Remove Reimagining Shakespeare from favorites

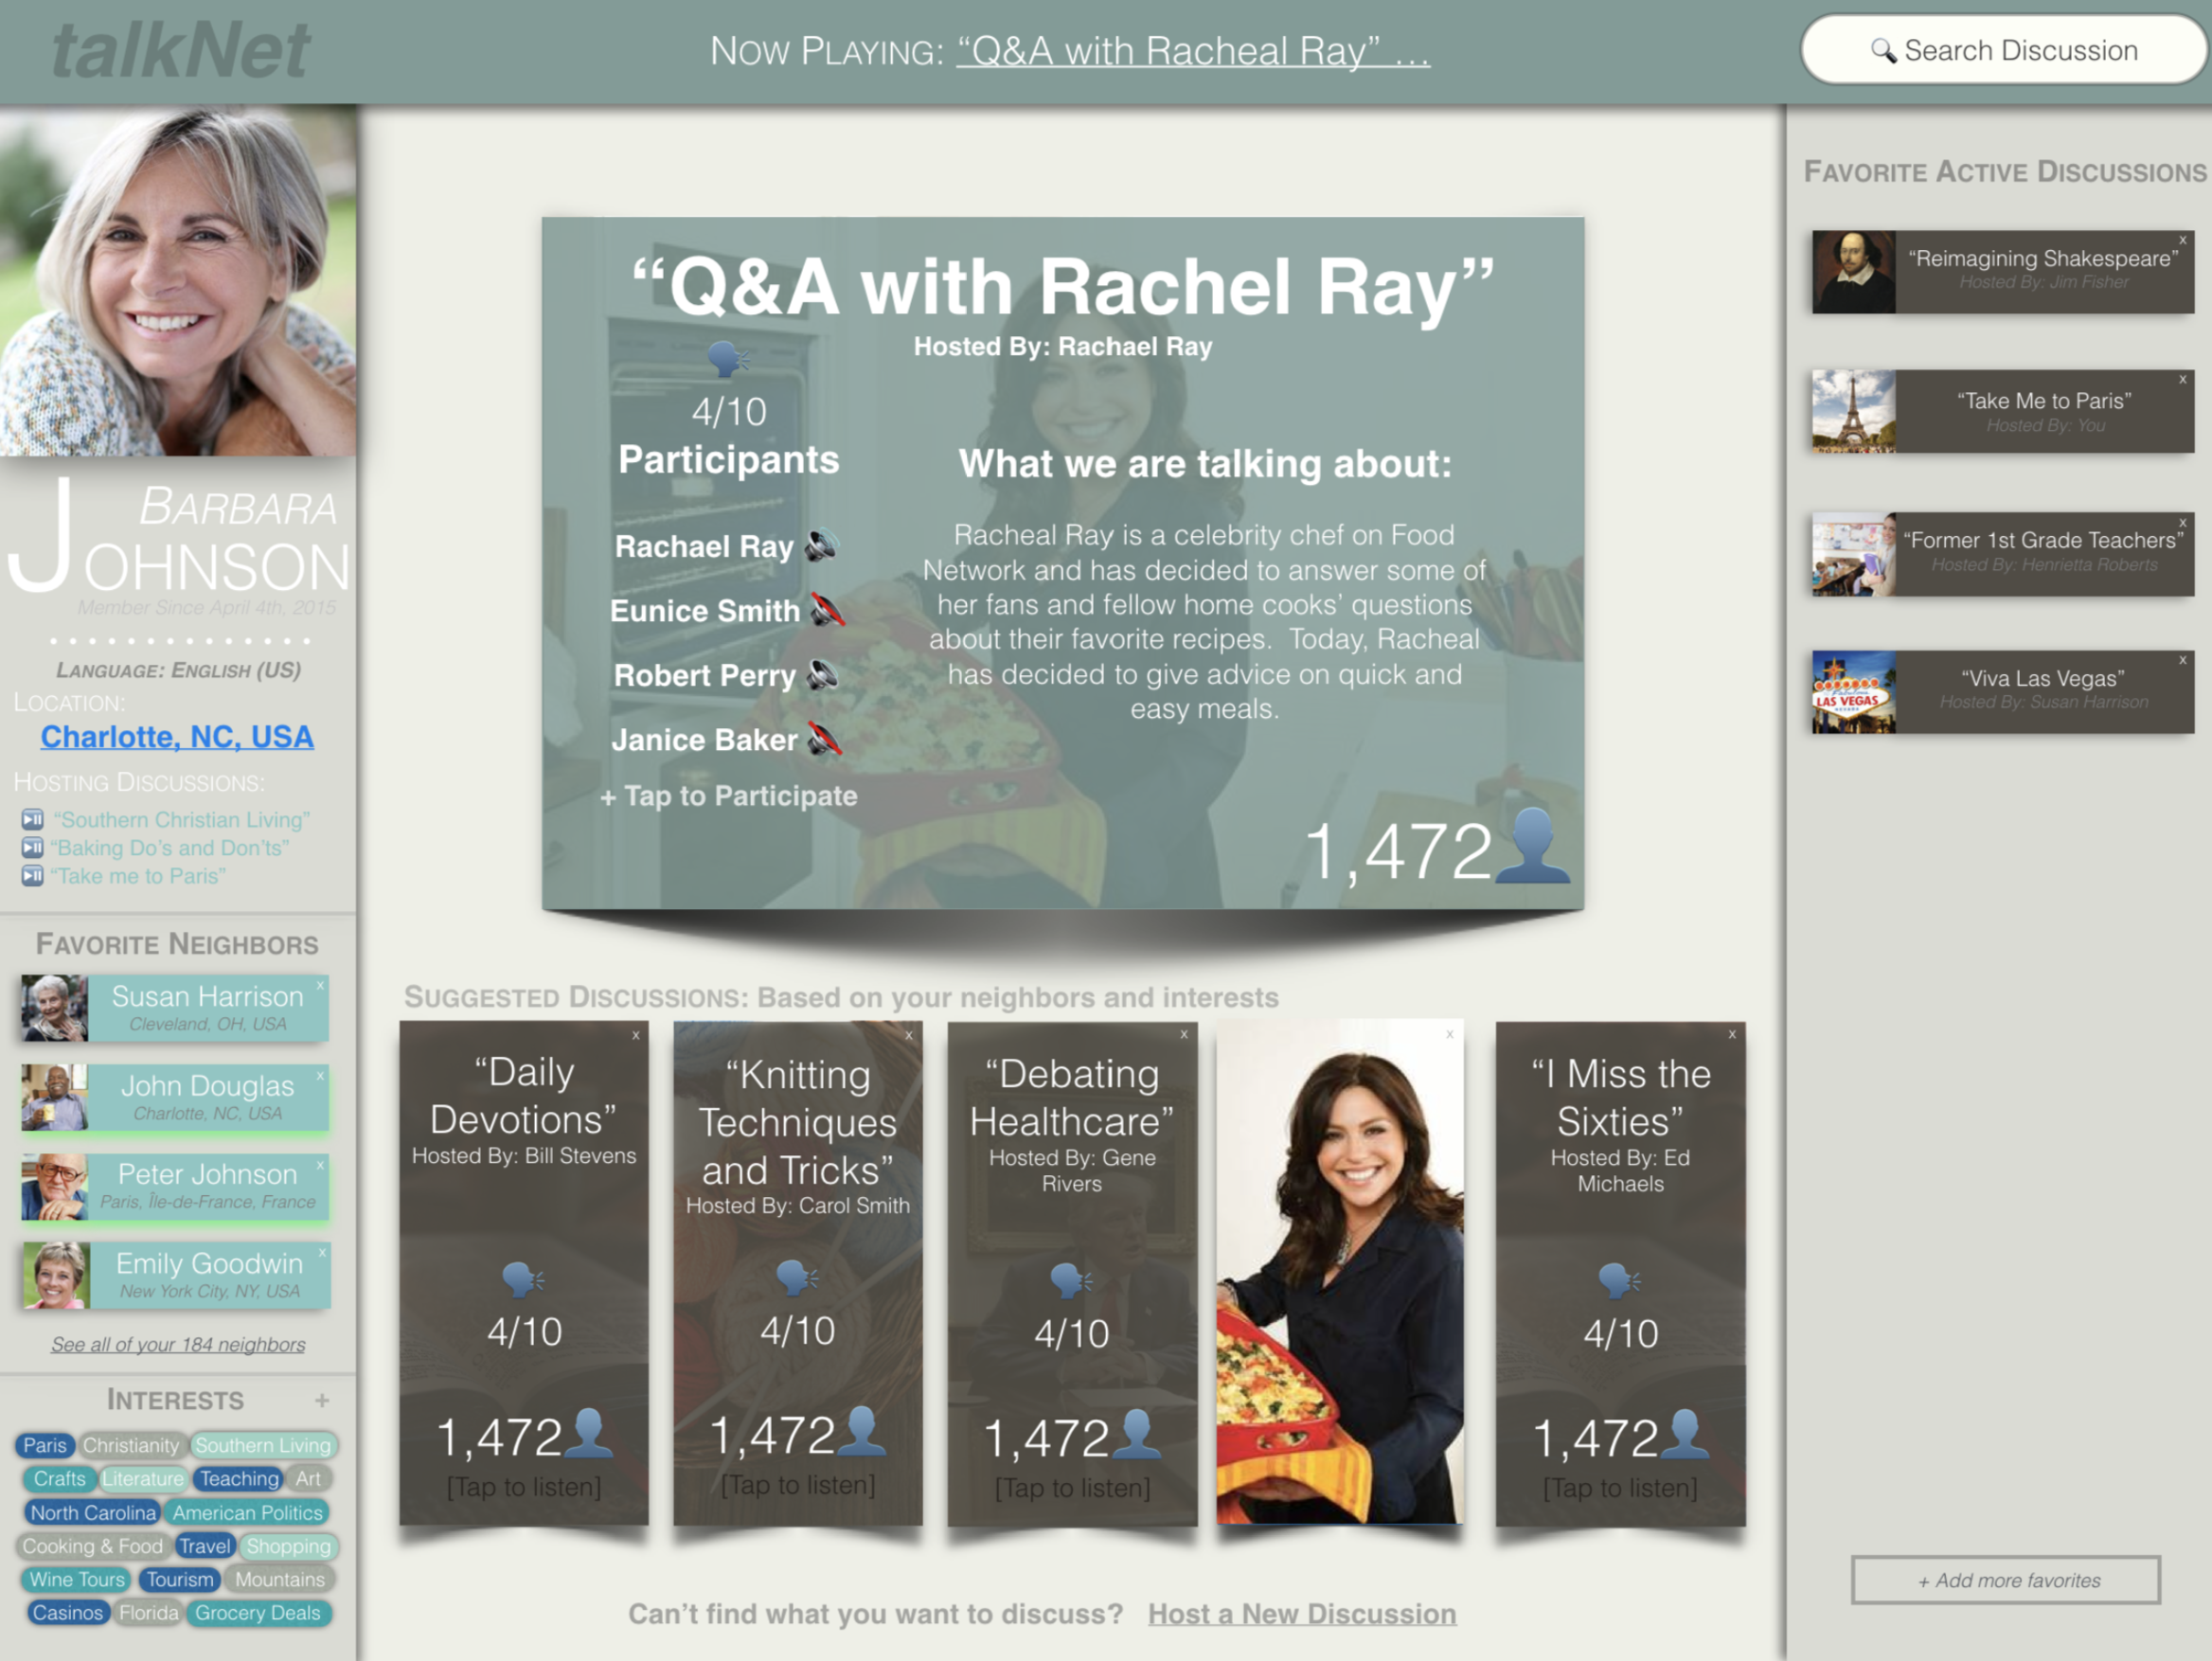click(2183, 240)
